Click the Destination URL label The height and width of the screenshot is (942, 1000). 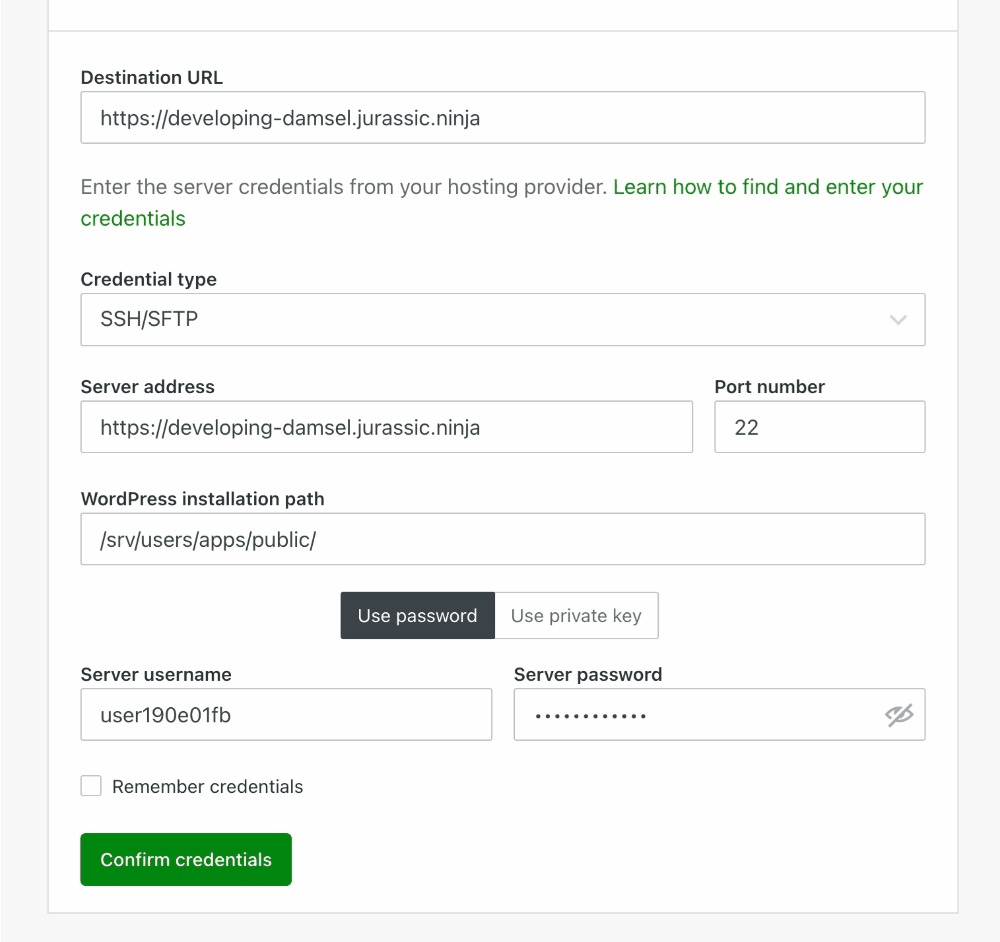click(x=151, y=78)
